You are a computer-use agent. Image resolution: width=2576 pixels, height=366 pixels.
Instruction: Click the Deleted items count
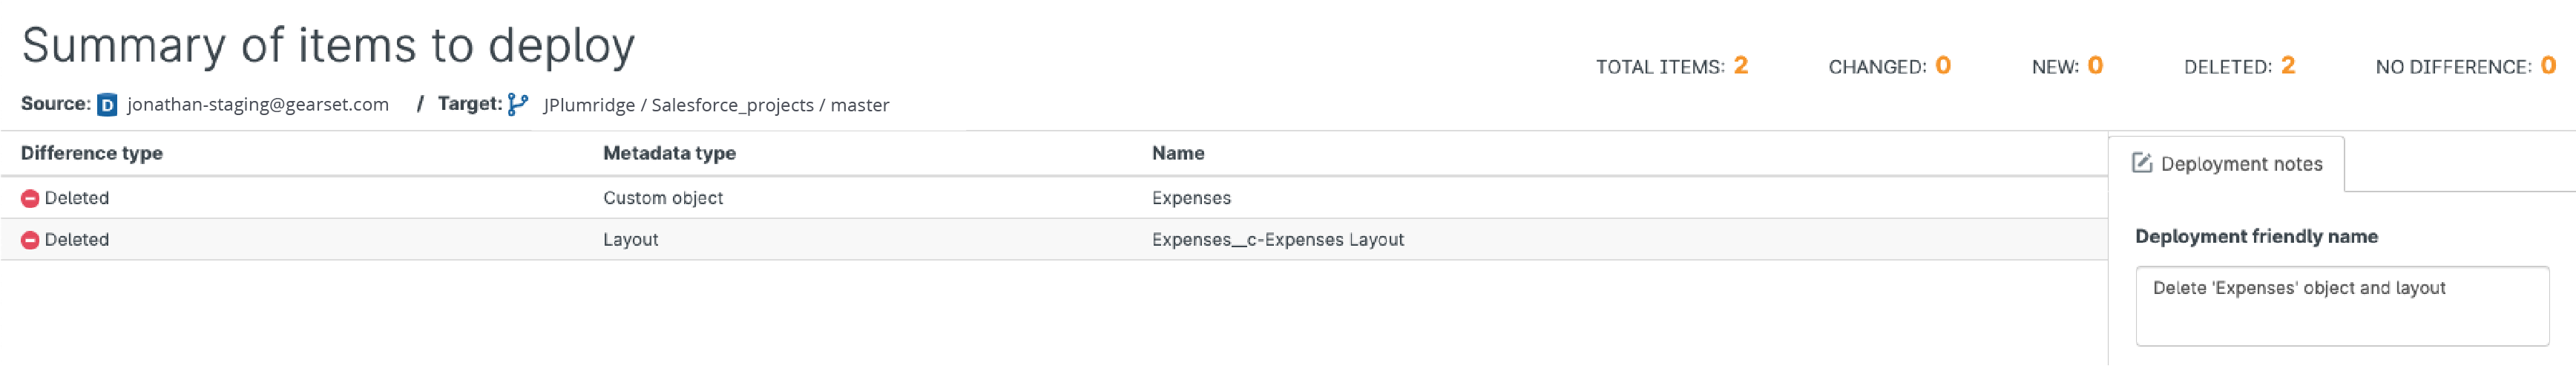pos(2287,66)
